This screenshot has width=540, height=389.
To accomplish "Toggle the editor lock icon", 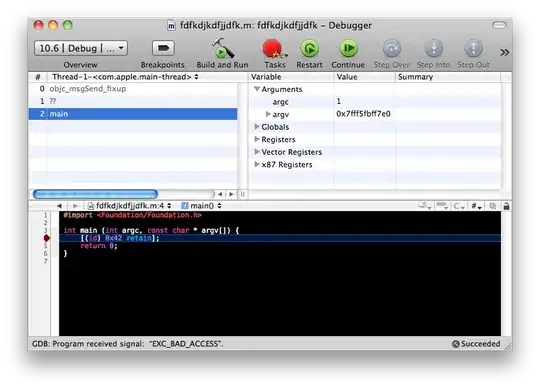I will (506, 206).
